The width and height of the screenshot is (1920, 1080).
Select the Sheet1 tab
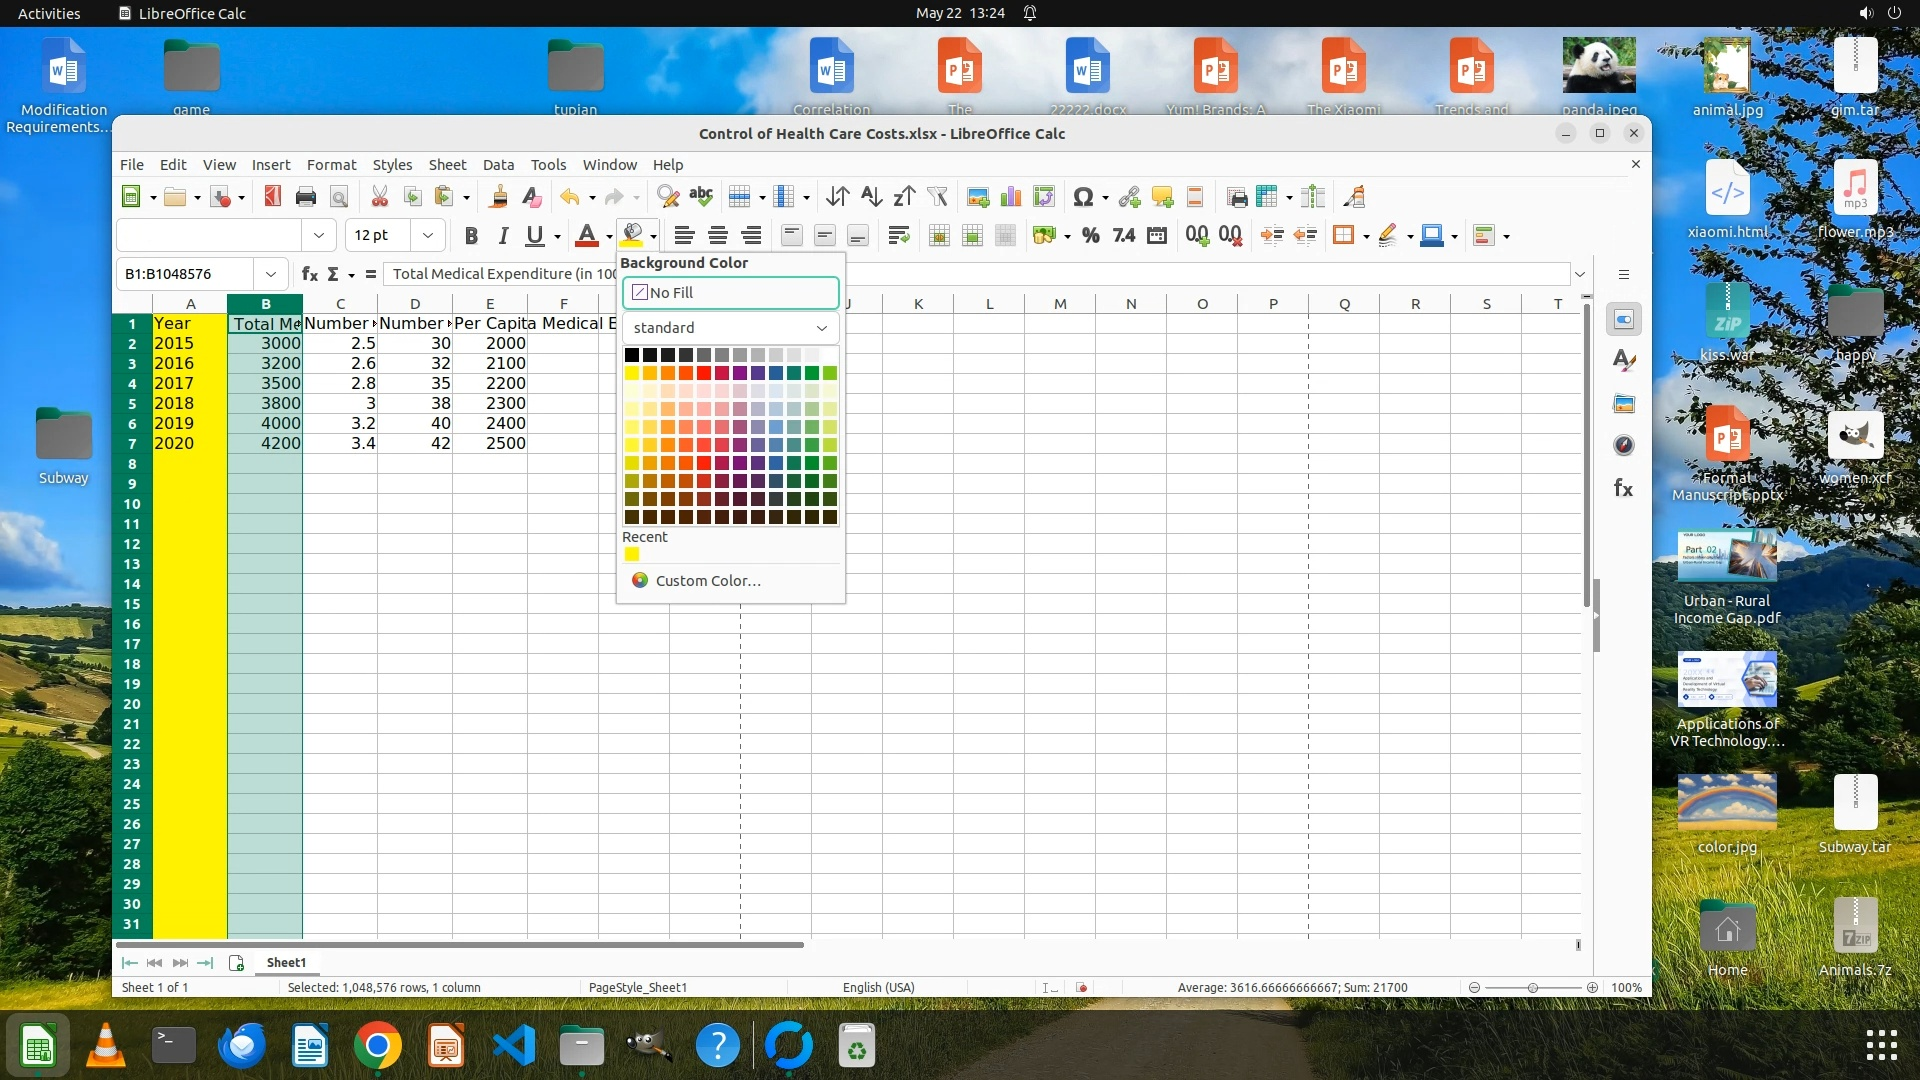coord(286,963)
